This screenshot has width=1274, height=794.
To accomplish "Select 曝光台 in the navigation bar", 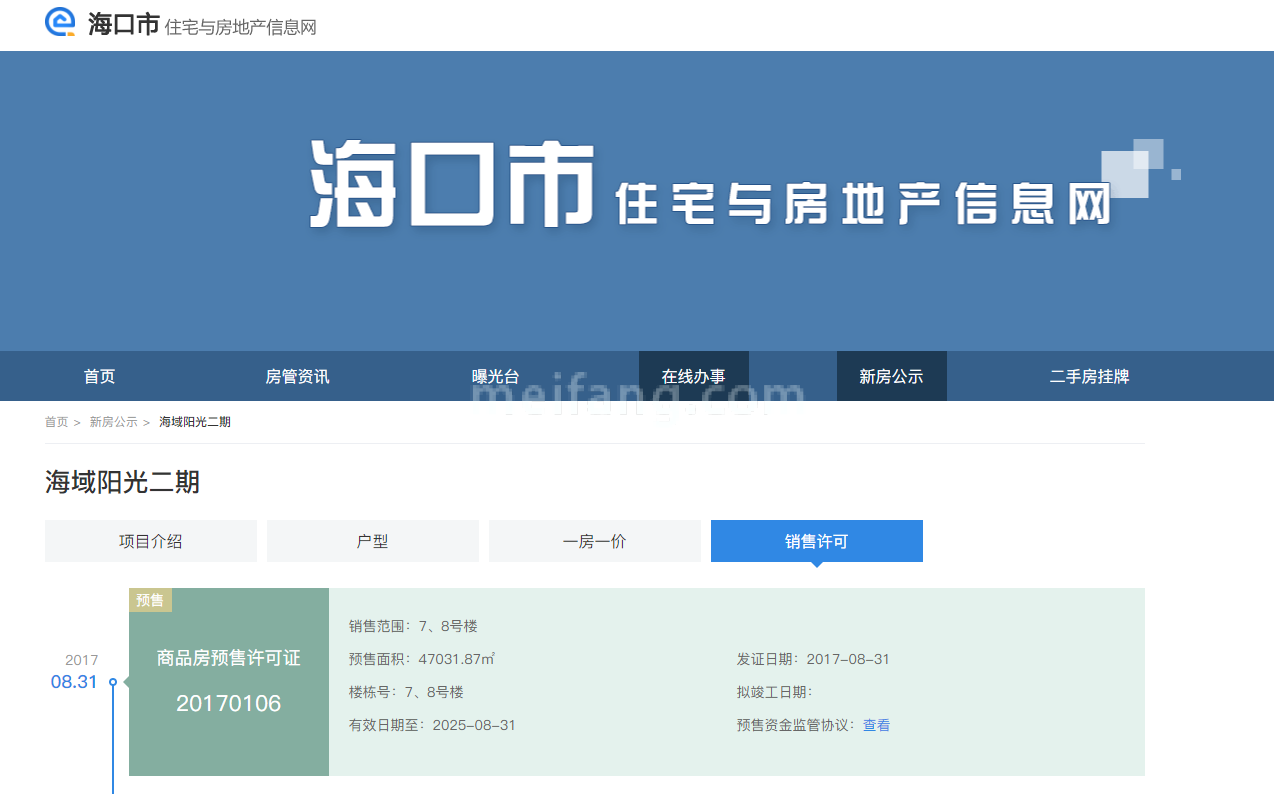I will click(x=496, y=377).
